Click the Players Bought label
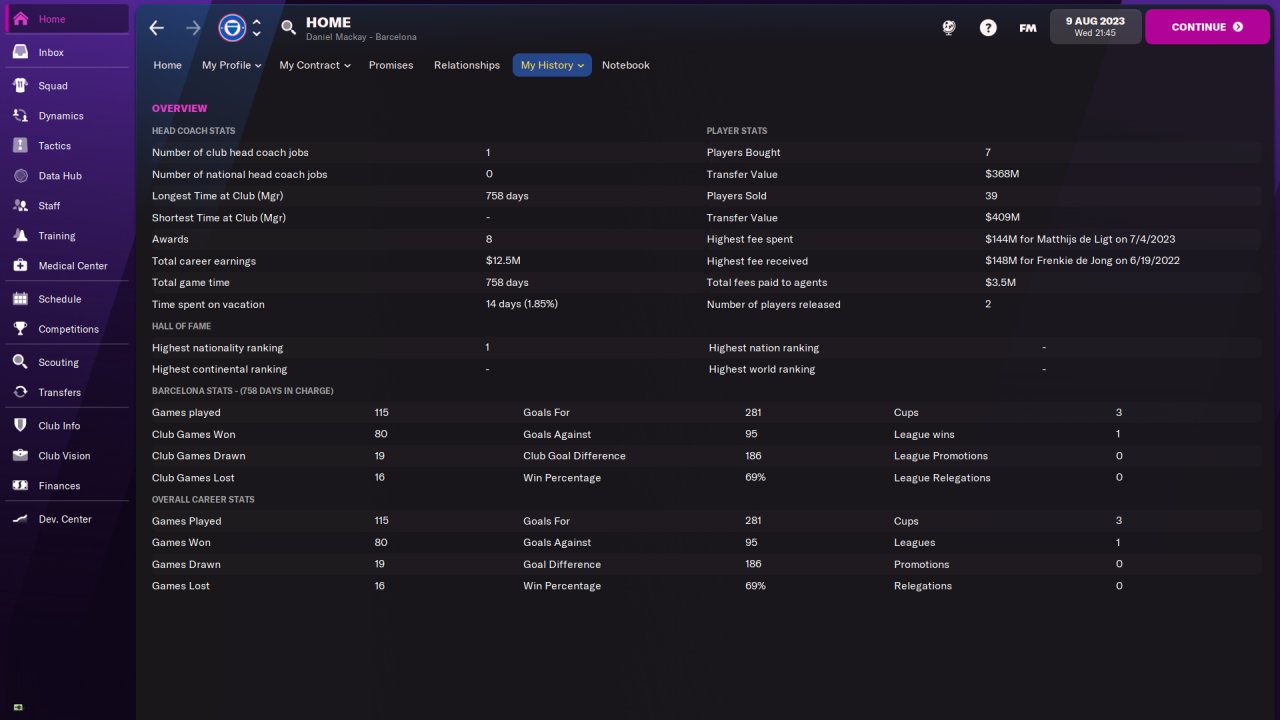1280x720 pixels. (743, 153)
